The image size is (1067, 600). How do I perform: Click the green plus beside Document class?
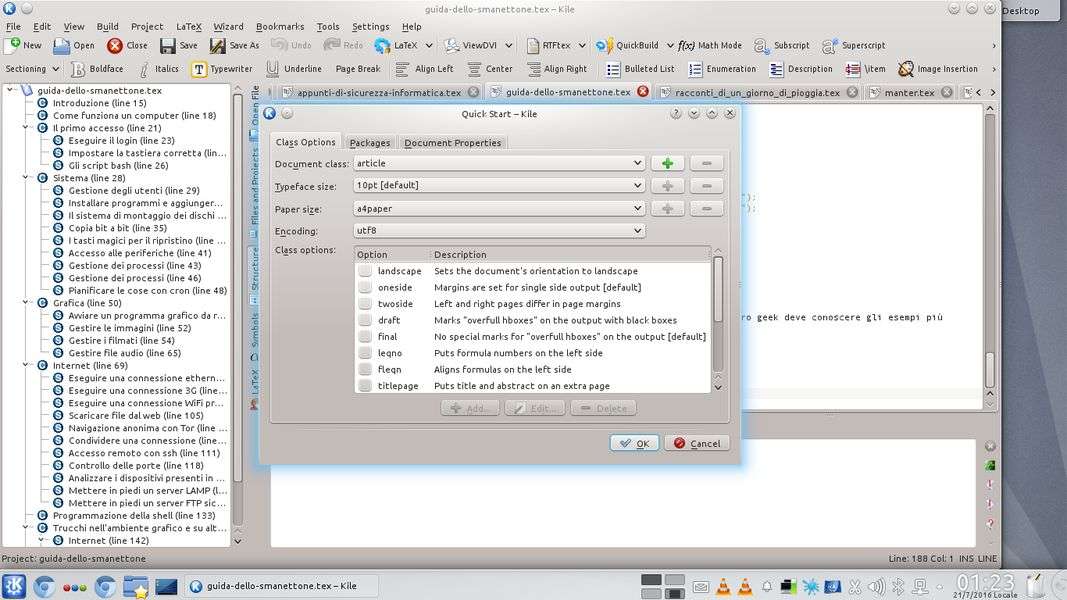click(667, 163)
